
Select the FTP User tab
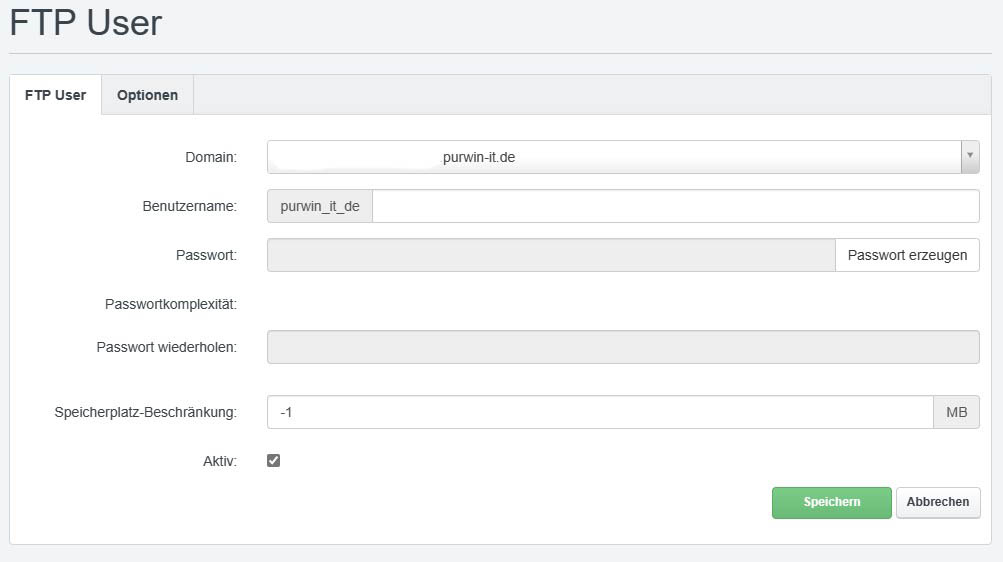coord(56,95)
